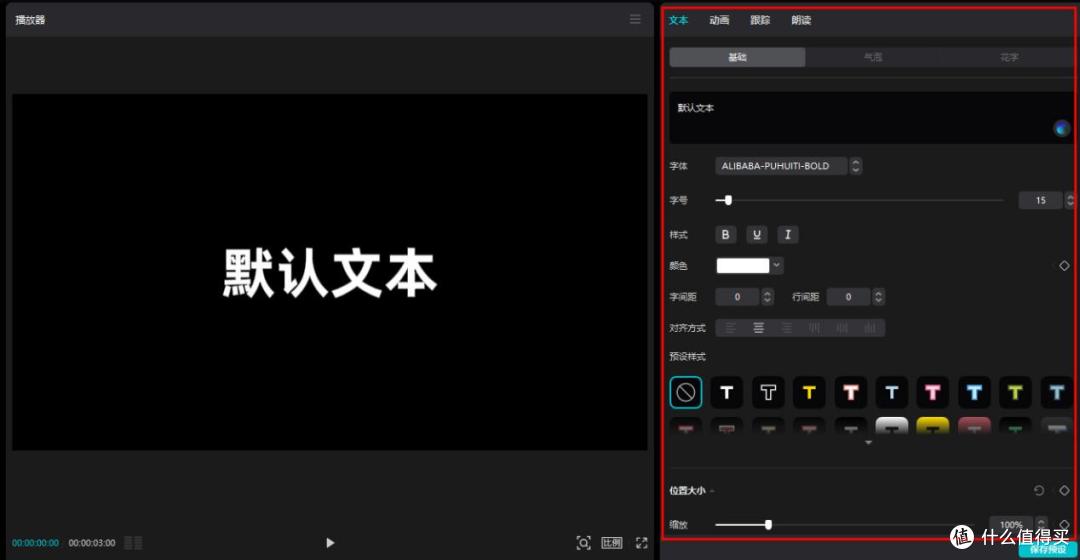Click the current timecode 00:00:00:00

click(35, 543)
